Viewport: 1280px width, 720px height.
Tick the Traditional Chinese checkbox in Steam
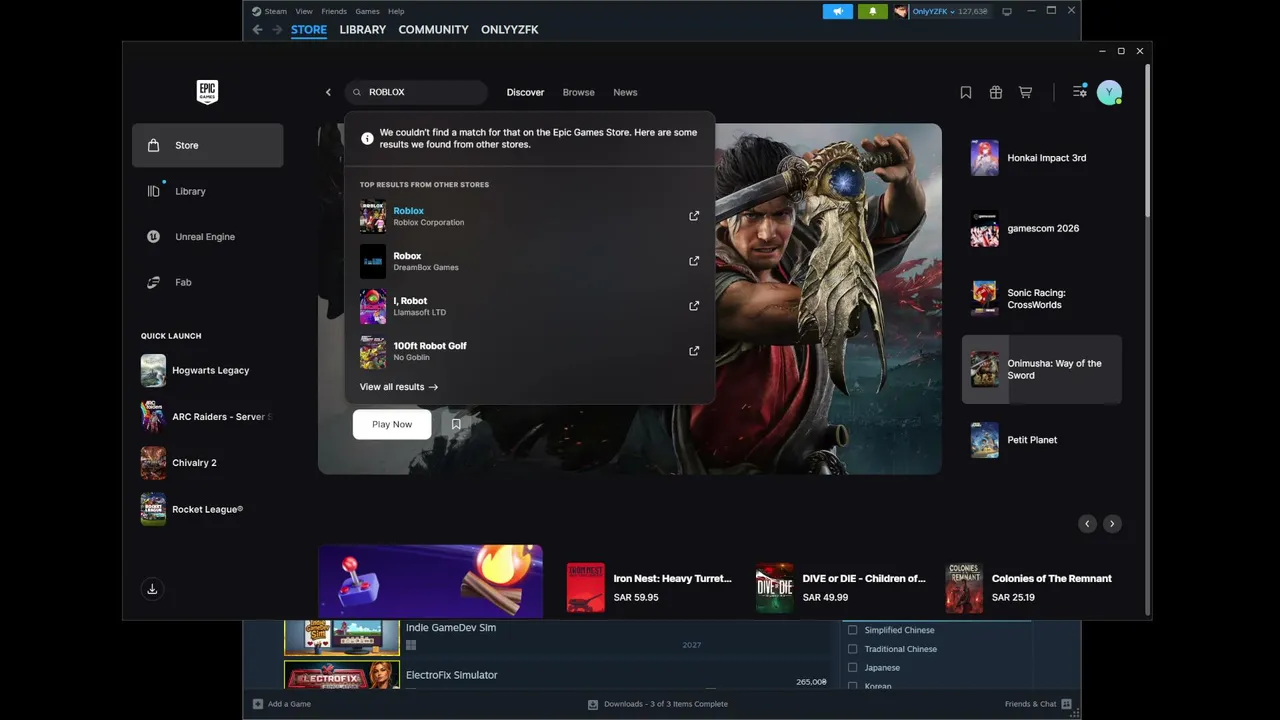(x=853, y=649)
